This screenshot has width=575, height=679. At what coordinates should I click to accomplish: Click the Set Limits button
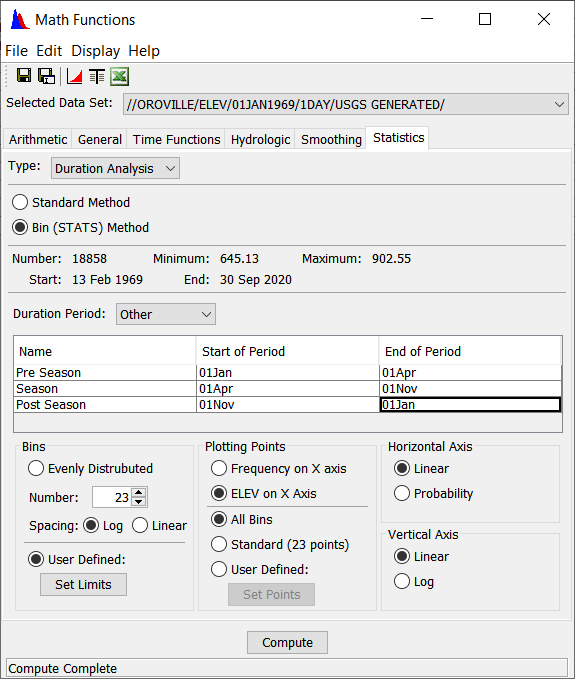point(84,585)
